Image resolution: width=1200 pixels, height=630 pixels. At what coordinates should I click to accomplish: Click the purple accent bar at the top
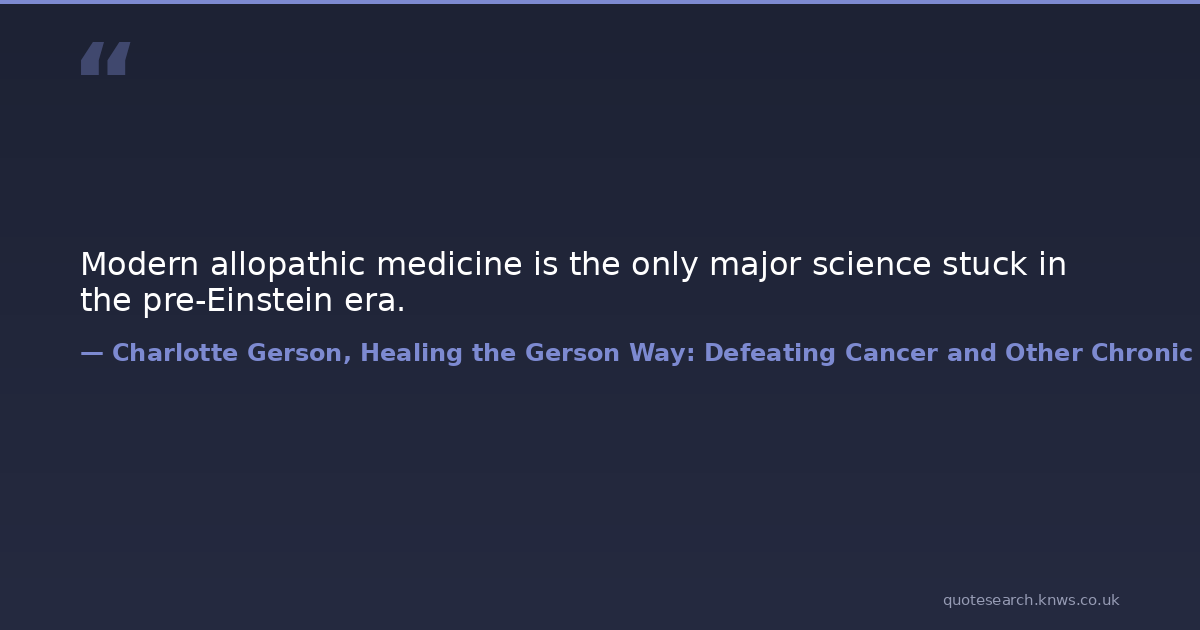(600, 2)
